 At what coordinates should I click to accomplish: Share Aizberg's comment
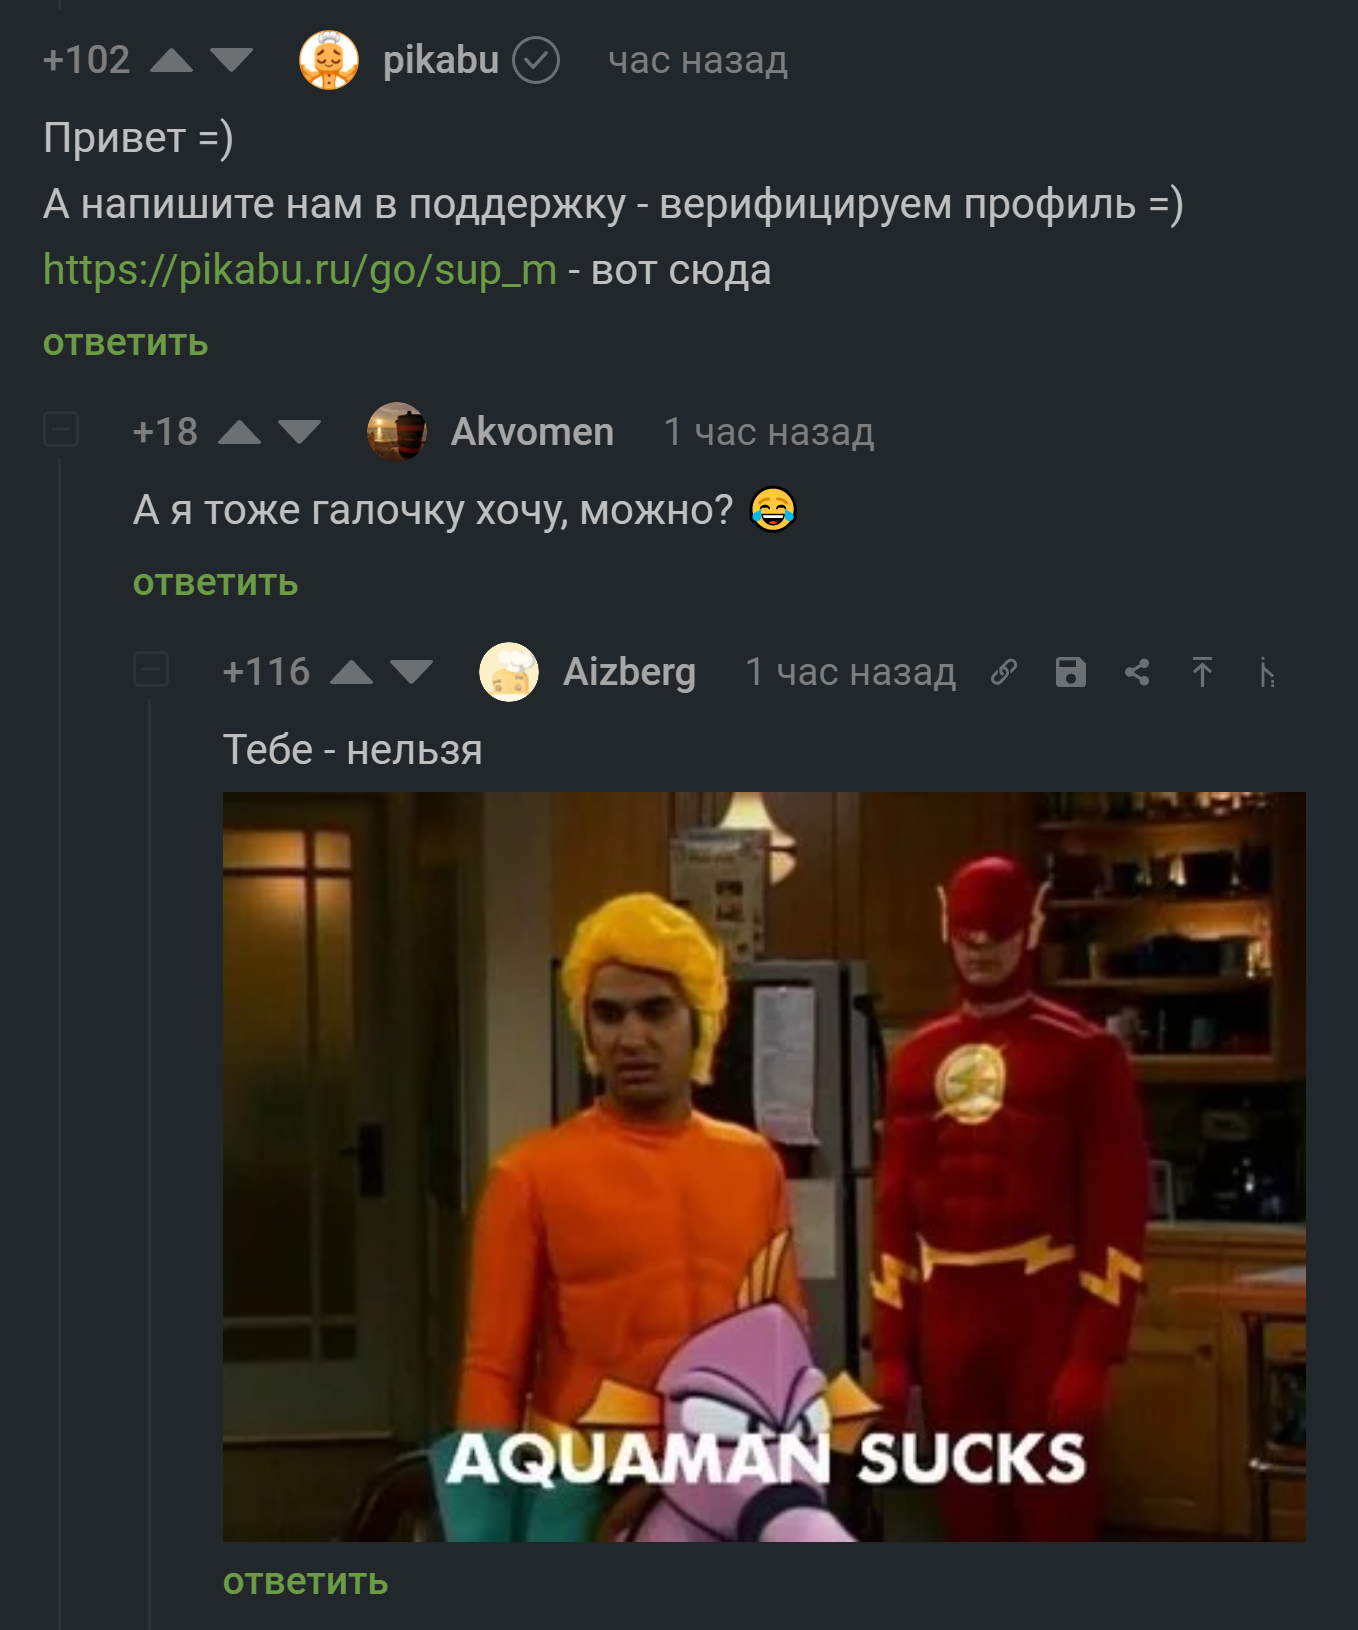[1136, 672]
